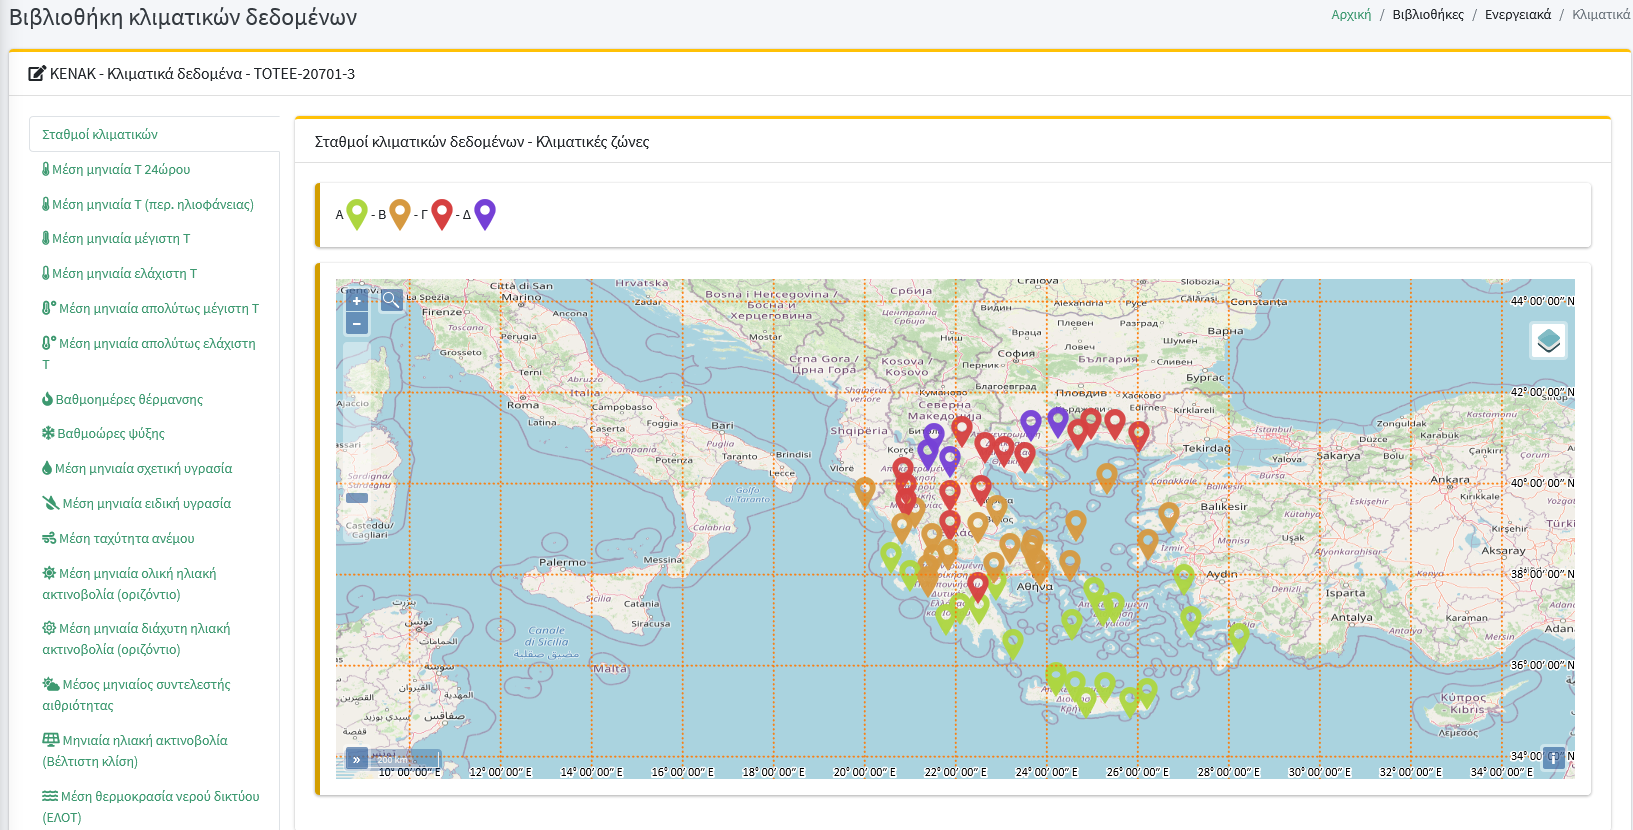This screenshot has height=830, width=1633.
Task: Click the zone Γ red legend marker
Action: [442, 213]
